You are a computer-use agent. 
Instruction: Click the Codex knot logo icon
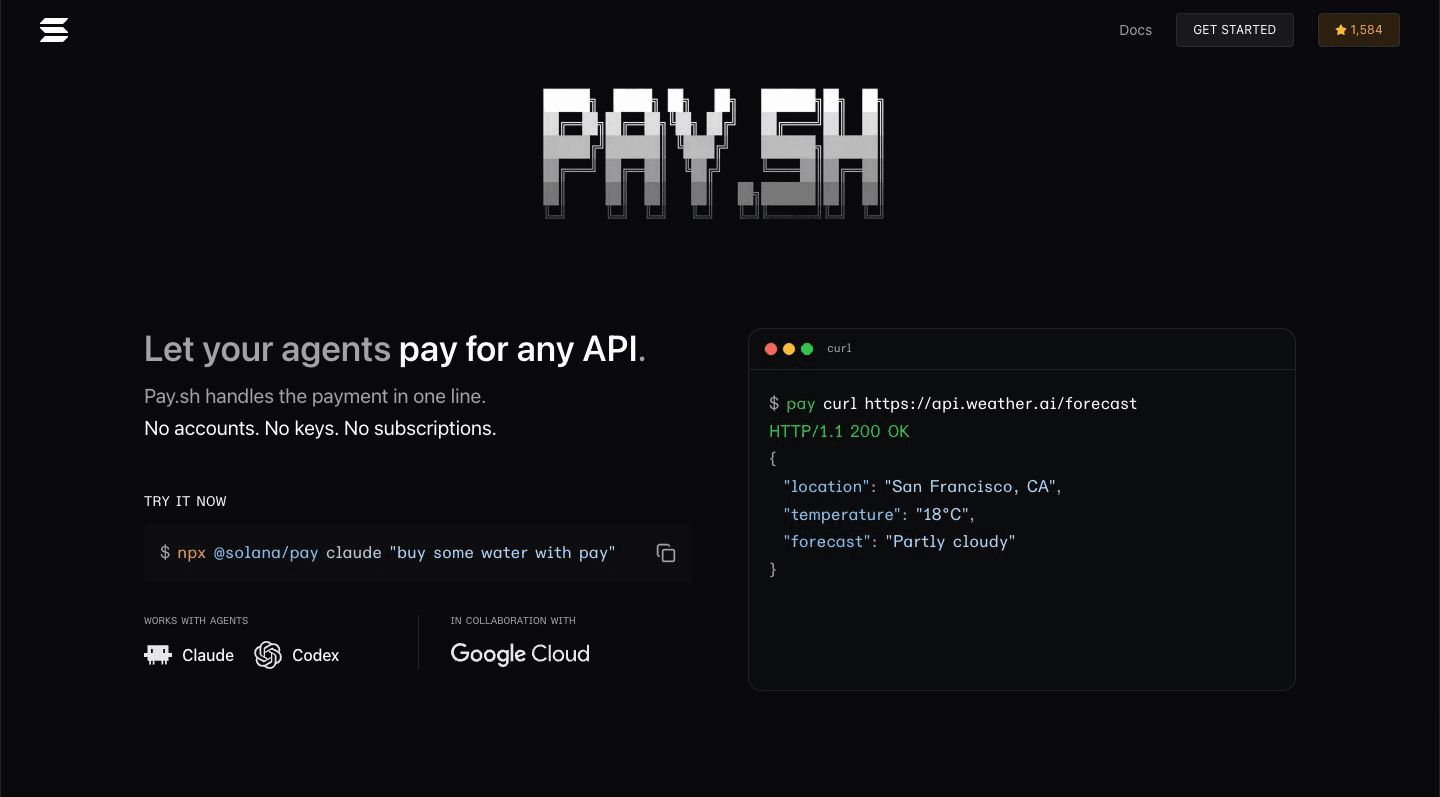click(x=268, y=655)
